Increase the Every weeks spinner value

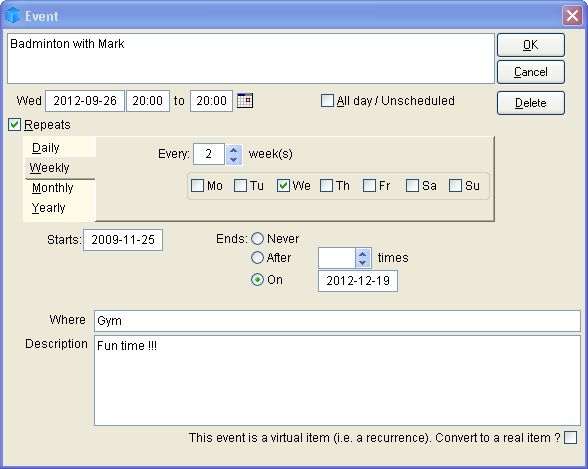click(234, 150)
